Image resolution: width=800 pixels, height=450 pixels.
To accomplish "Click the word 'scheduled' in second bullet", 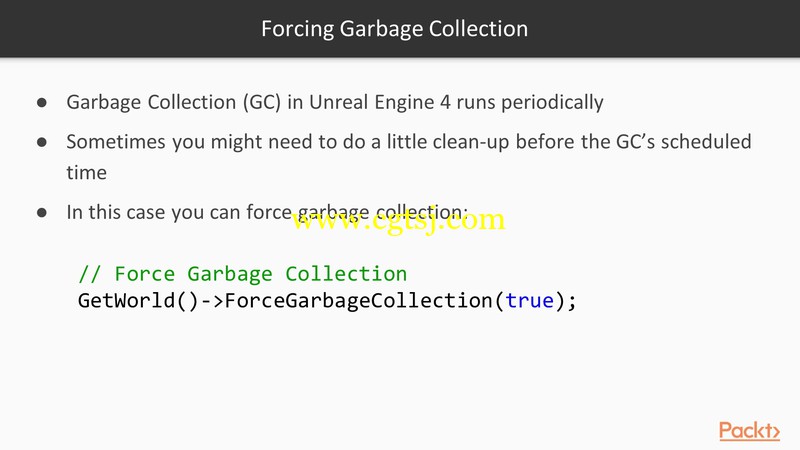I will pos(706,141).
